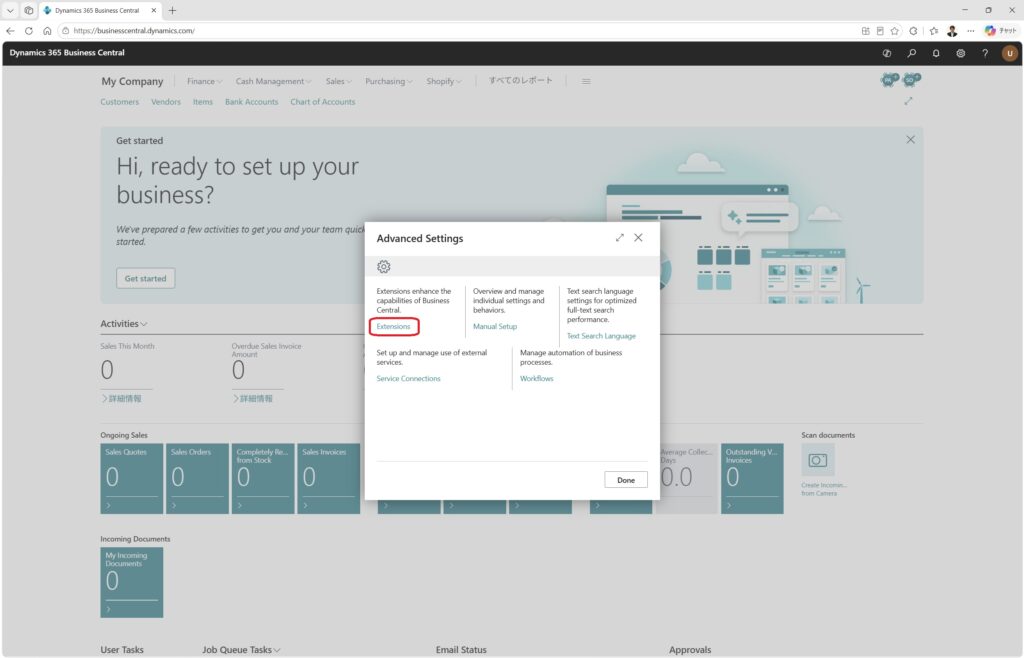1024x658 pixels.
Task: Open the notifications bell icon
Action: [936, 54]
